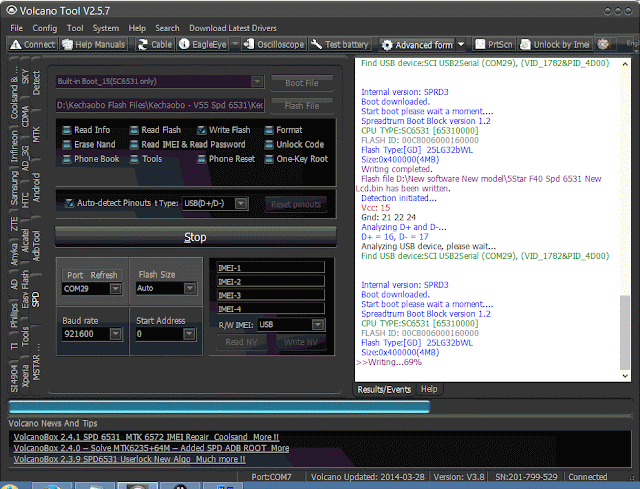Open the R/W IMEI USB dropdown
Image resolution: width=640 pixels, height=489 pixels.
coord(318,325)
